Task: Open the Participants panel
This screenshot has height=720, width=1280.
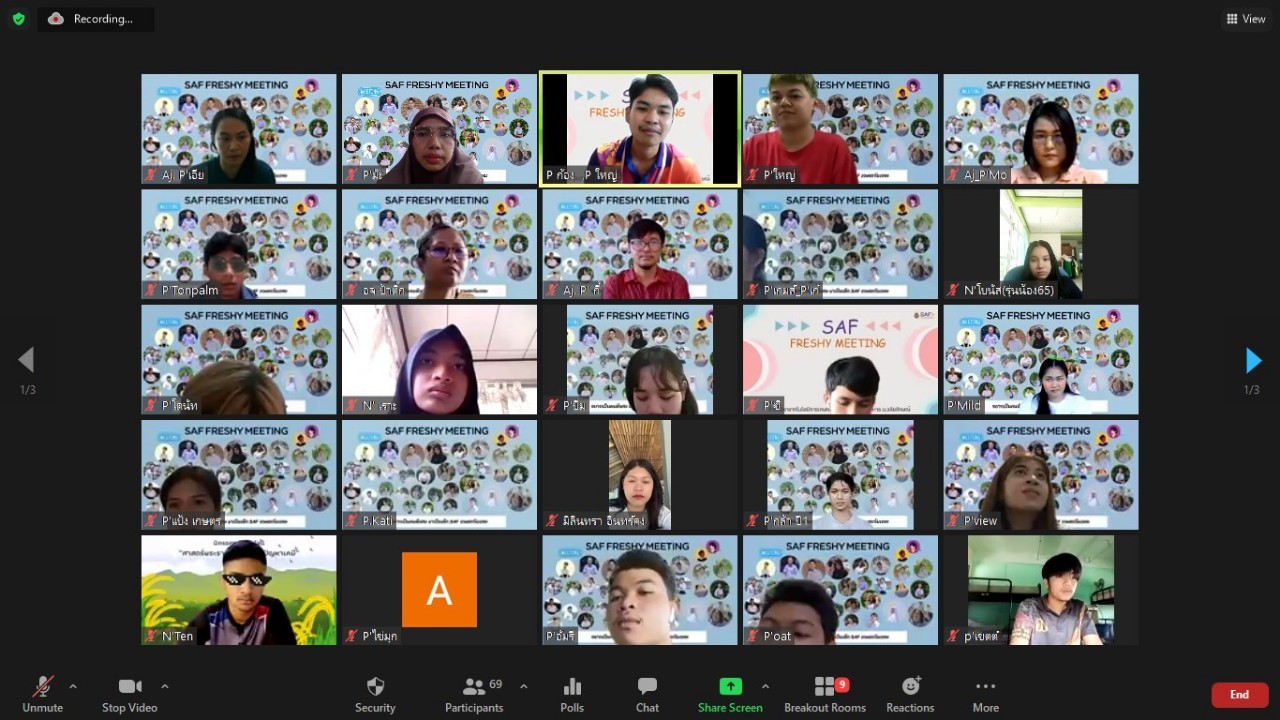Action: 474,694
